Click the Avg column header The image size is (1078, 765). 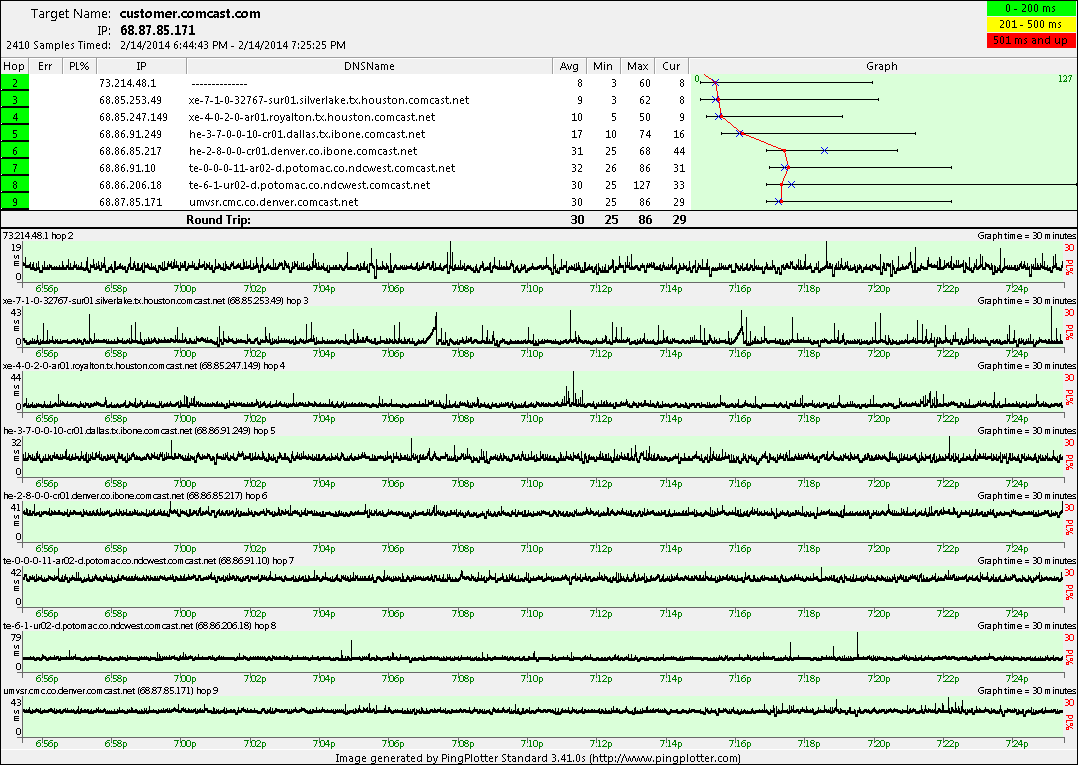point(570,66)
